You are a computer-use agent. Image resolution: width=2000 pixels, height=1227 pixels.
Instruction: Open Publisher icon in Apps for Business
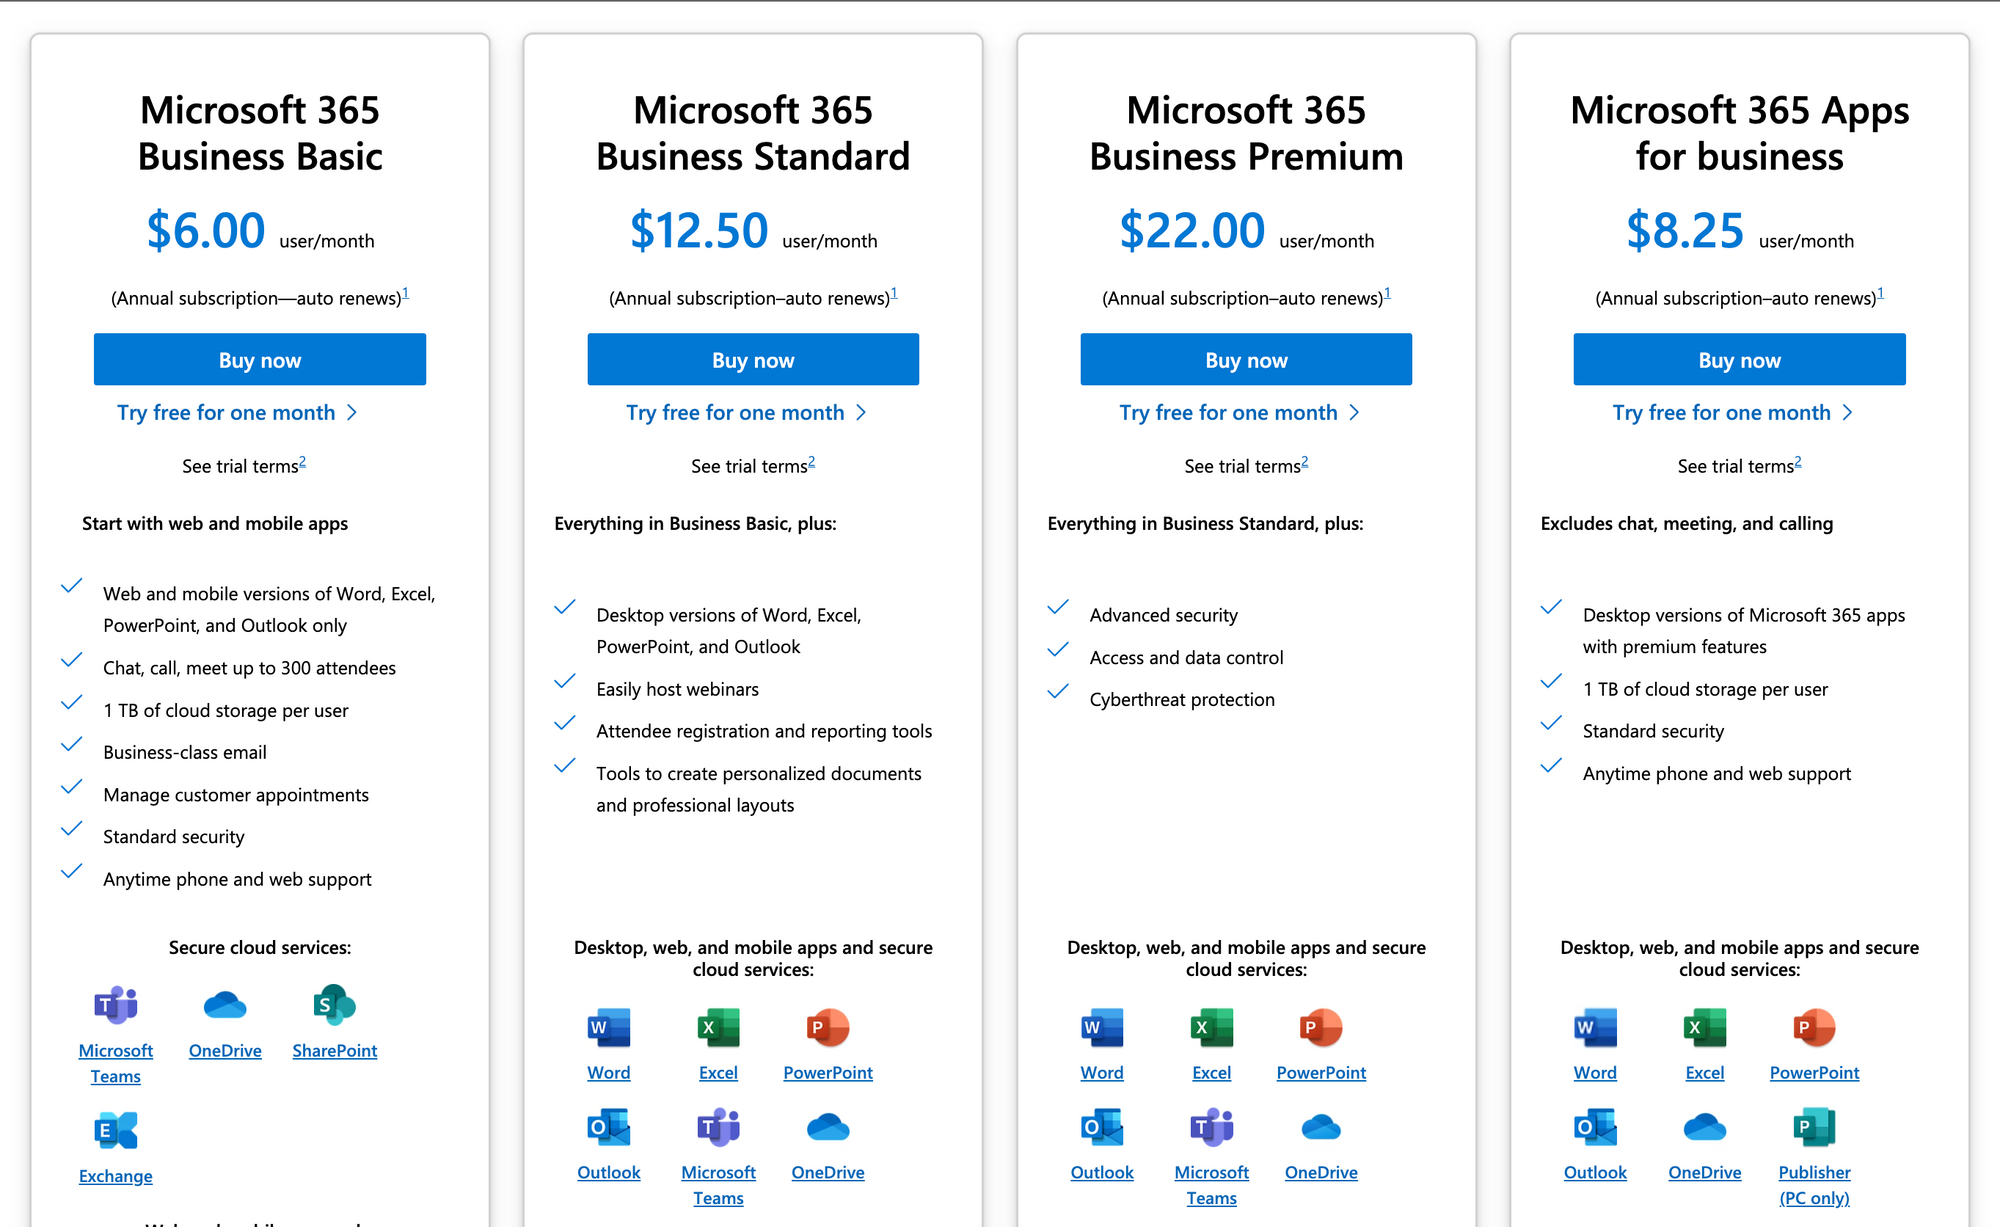coord(1814,1127)
